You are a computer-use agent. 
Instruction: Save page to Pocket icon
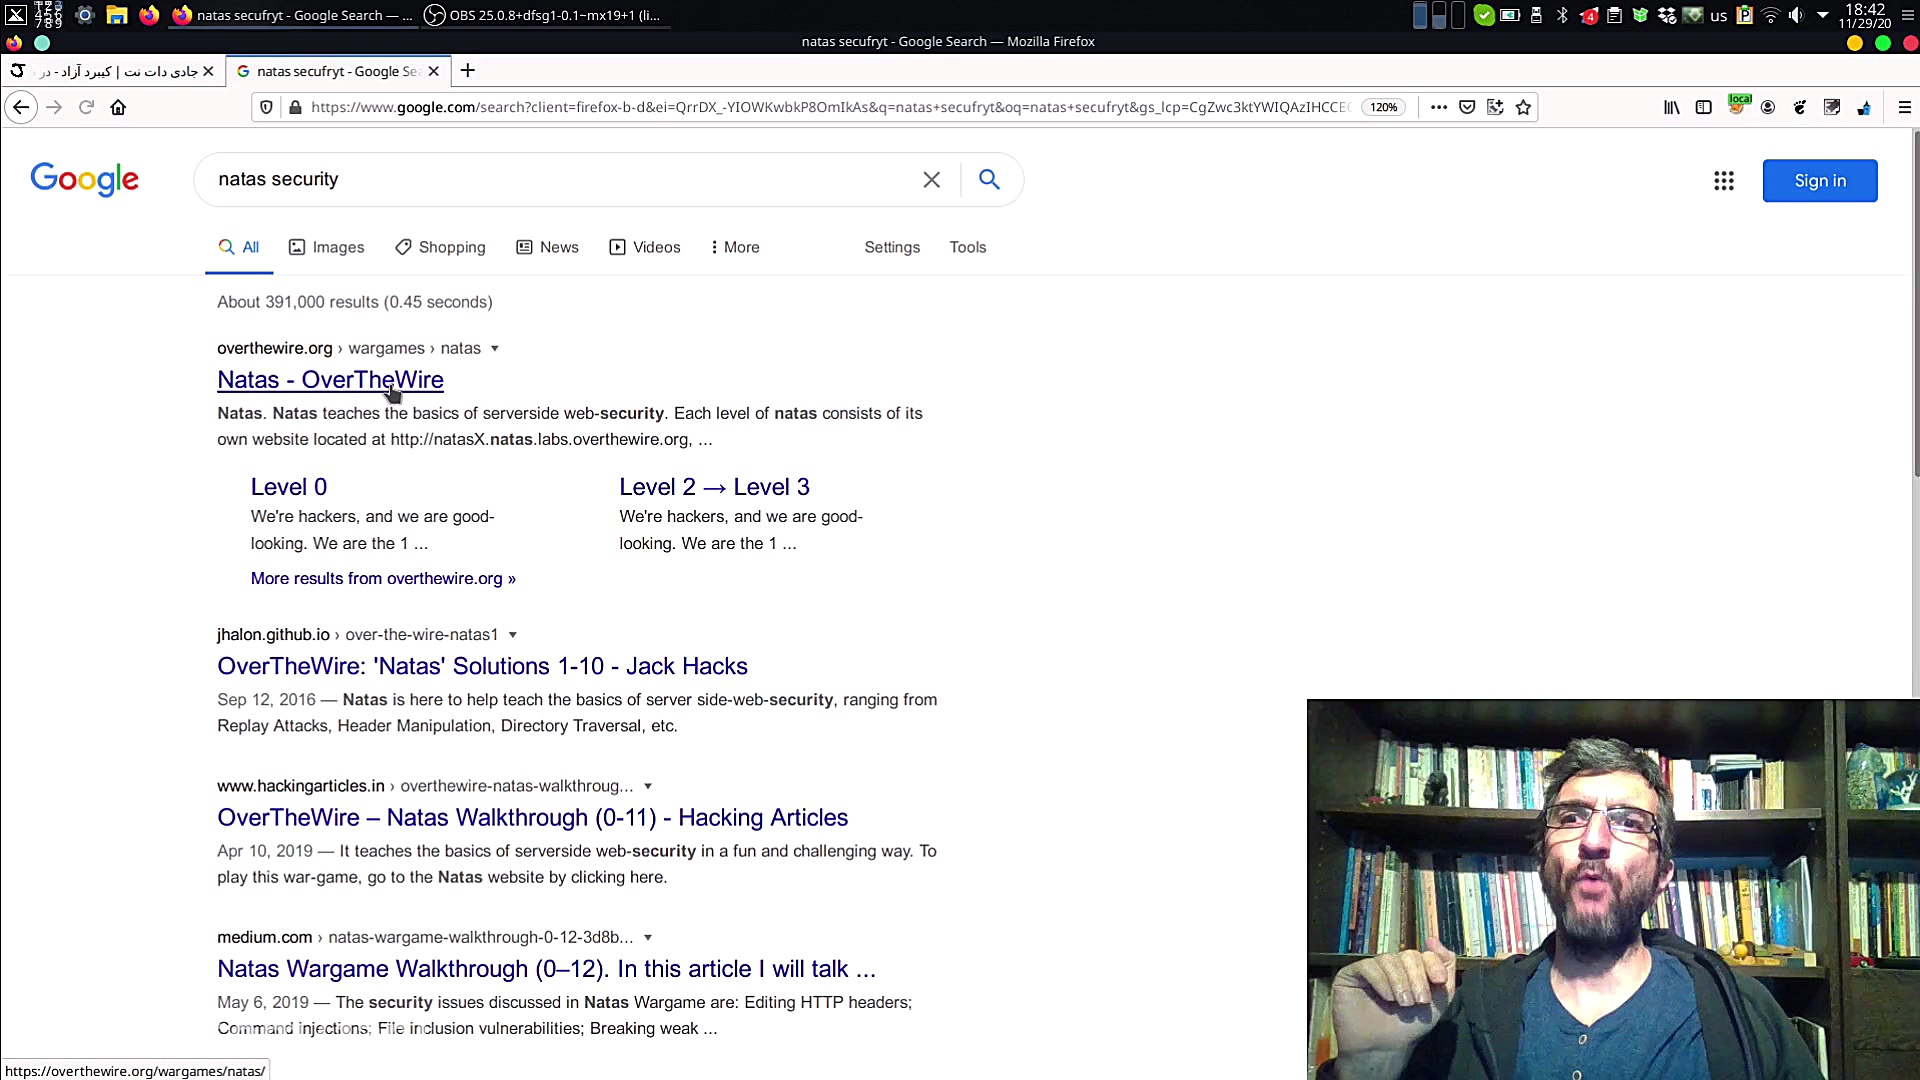(x=1467, y=107)
